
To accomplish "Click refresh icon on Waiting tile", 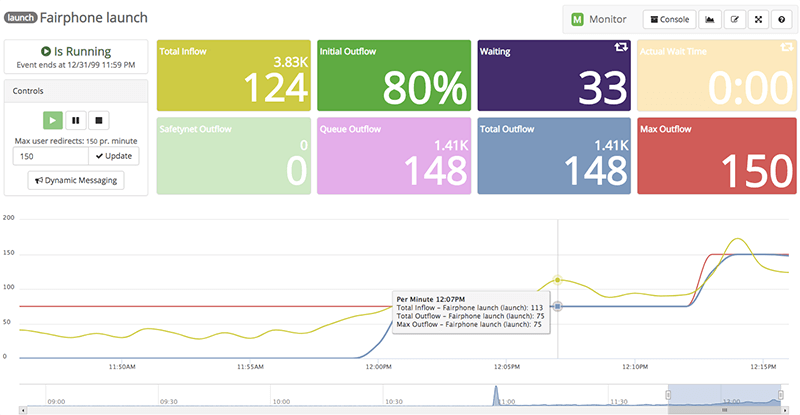I will 619,49.
